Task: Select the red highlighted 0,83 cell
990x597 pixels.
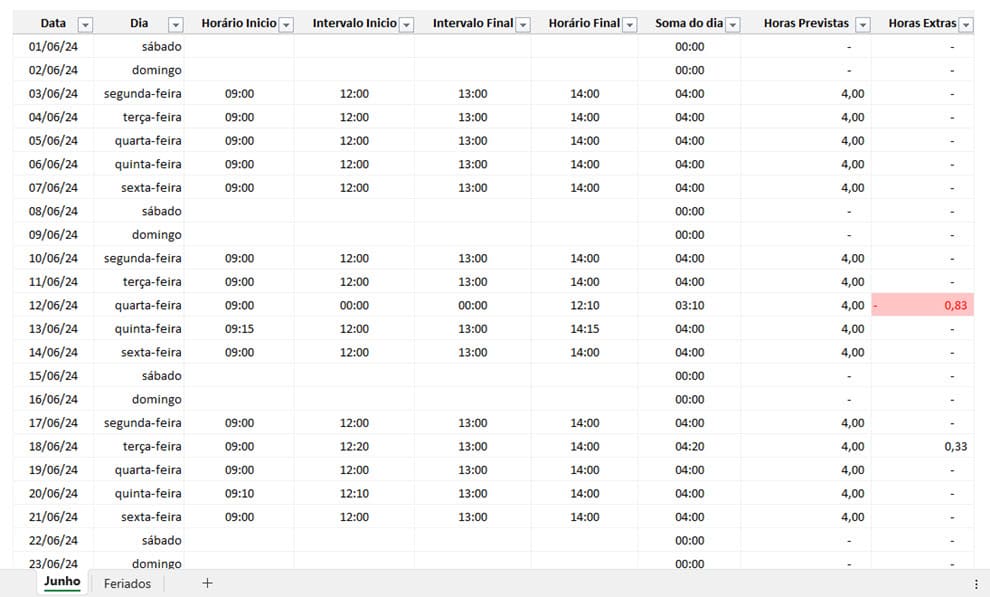Action: pos(922,305)
